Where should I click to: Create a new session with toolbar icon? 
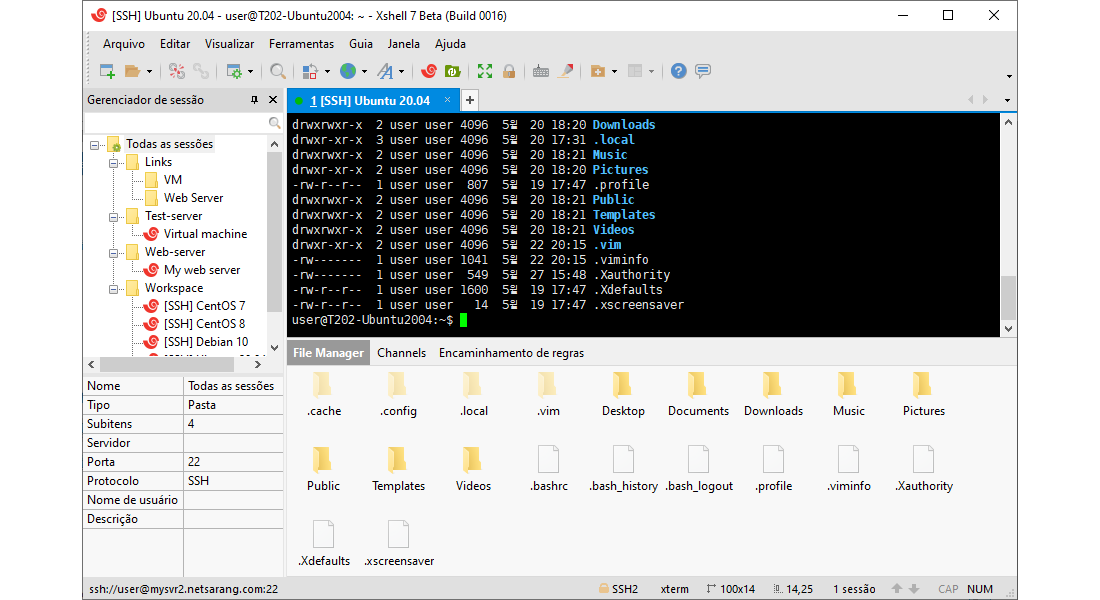[x=107, y=71]
